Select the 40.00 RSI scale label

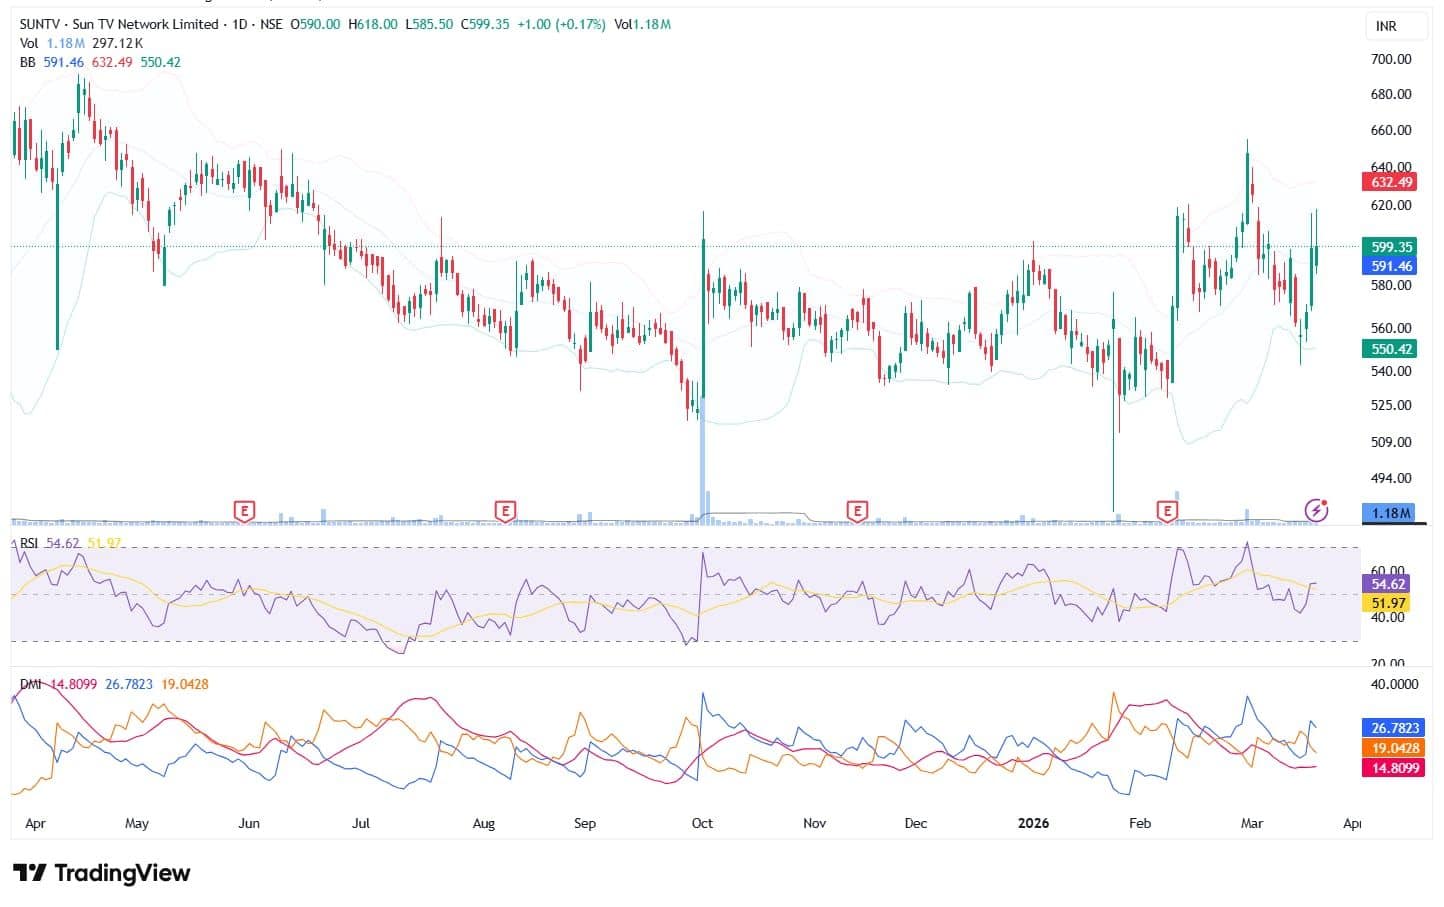click(1387, 617)
